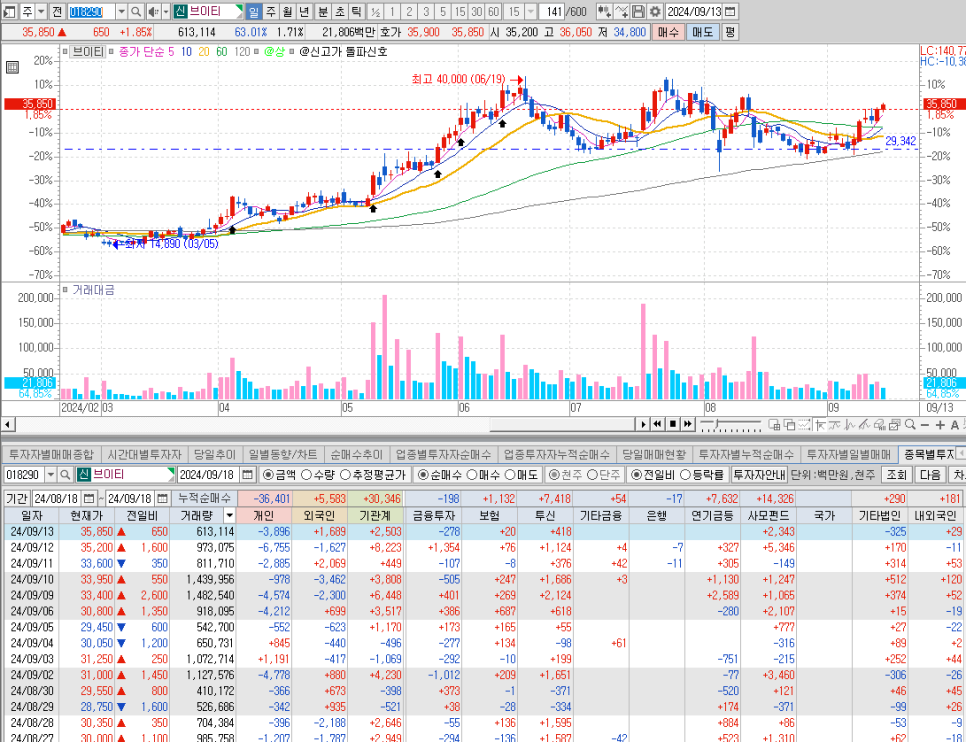Select the 순매수 radio button
Screen dimensions: 966x742
pos(423,475)
